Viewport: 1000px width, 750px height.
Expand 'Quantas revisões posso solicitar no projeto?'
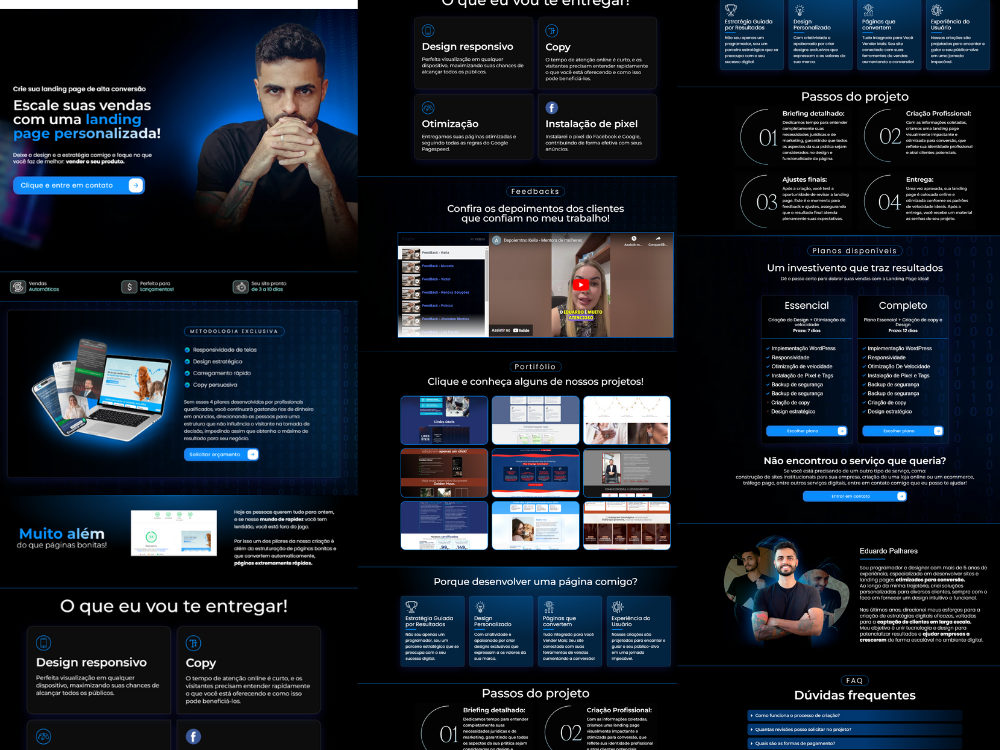coord(855,730)
